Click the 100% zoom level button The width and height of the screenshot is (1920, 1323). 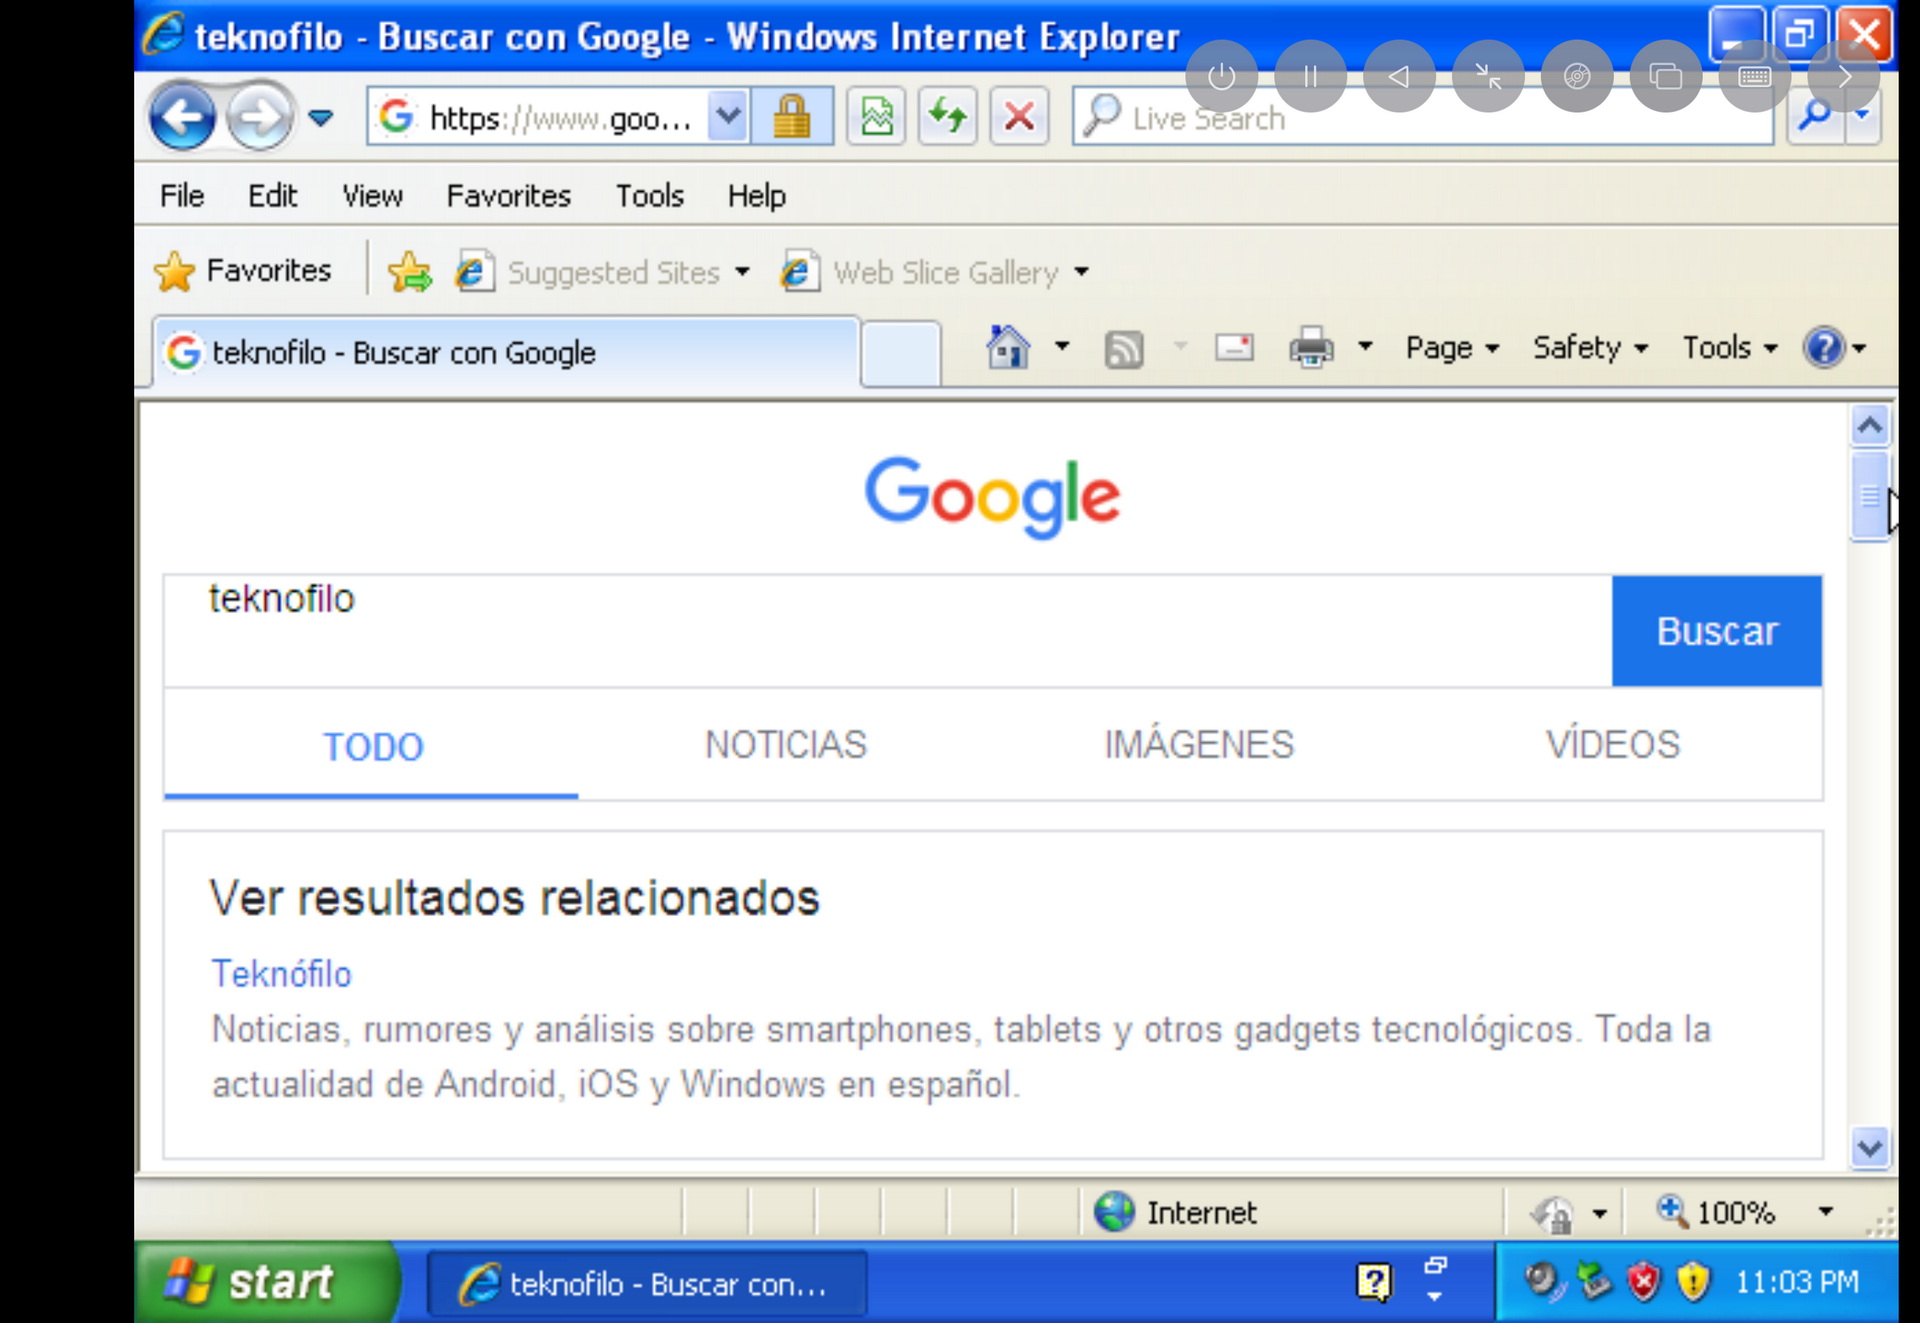point(1716,1212)
